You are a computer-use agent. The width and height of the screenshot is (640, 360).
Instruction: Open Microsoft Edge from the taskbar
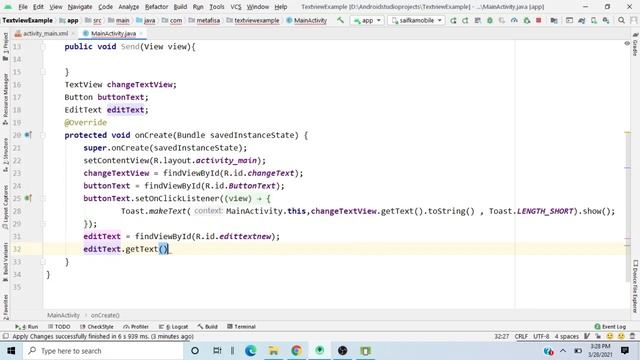pos(251,351)
